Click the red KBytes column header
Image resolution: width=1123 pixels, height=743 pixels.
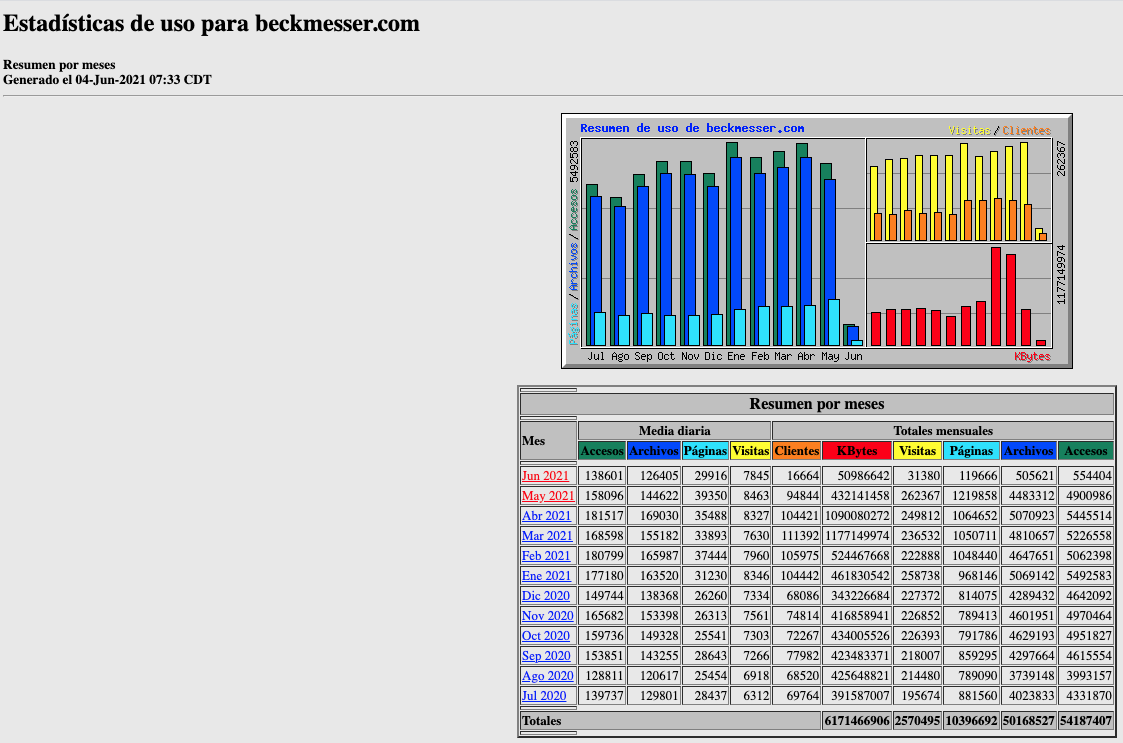[856, 451]
